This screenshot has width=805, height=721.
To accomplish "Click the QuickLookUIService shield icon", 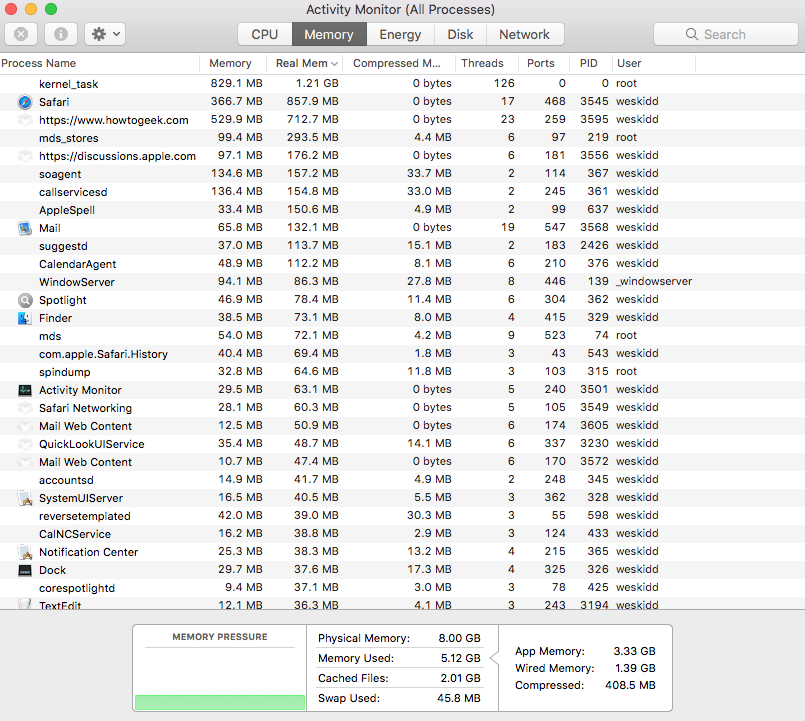I will tap(25, 444).
